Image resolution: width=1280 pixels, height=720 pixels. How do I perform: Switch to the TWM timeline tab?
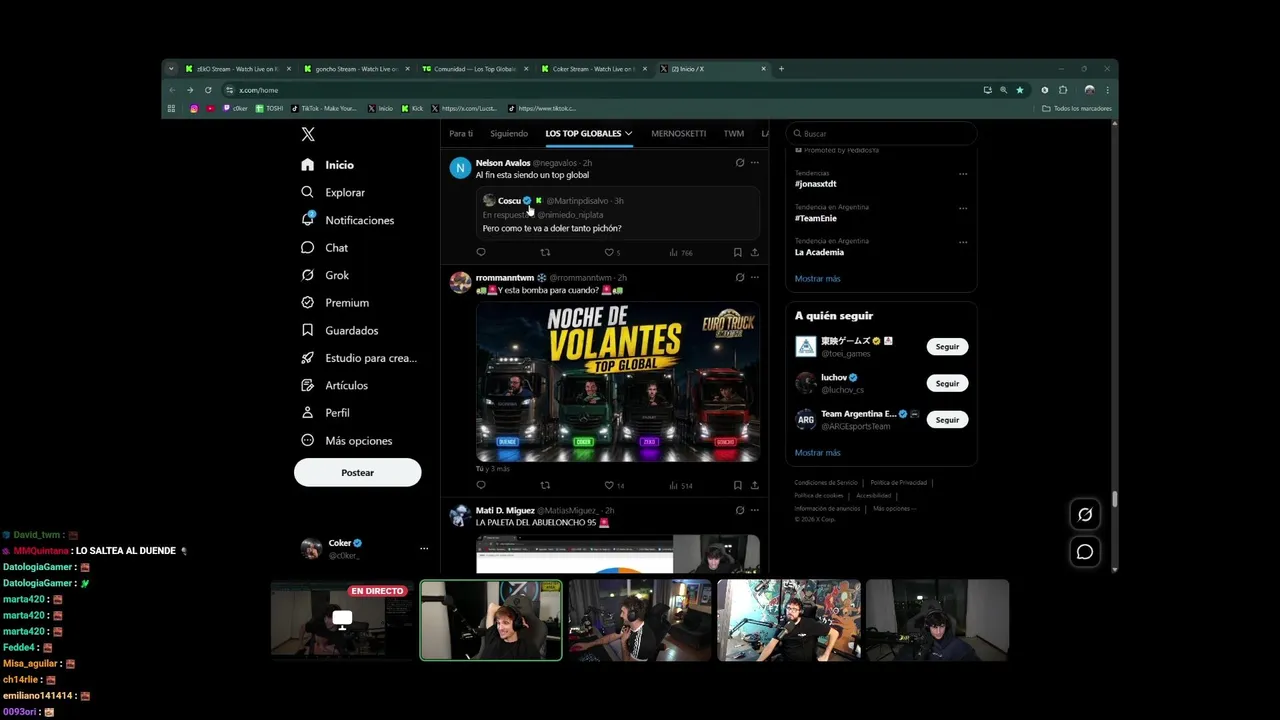(x=734, y=133)
